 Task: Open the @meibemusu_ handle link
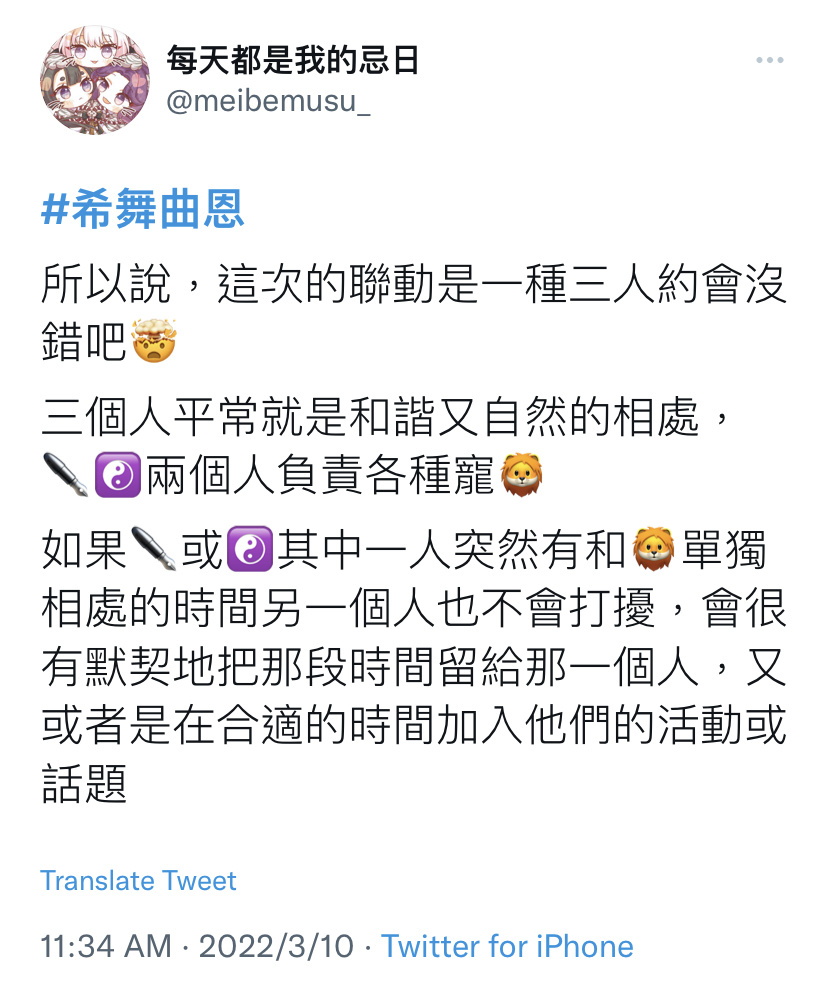tap(268, 101)
